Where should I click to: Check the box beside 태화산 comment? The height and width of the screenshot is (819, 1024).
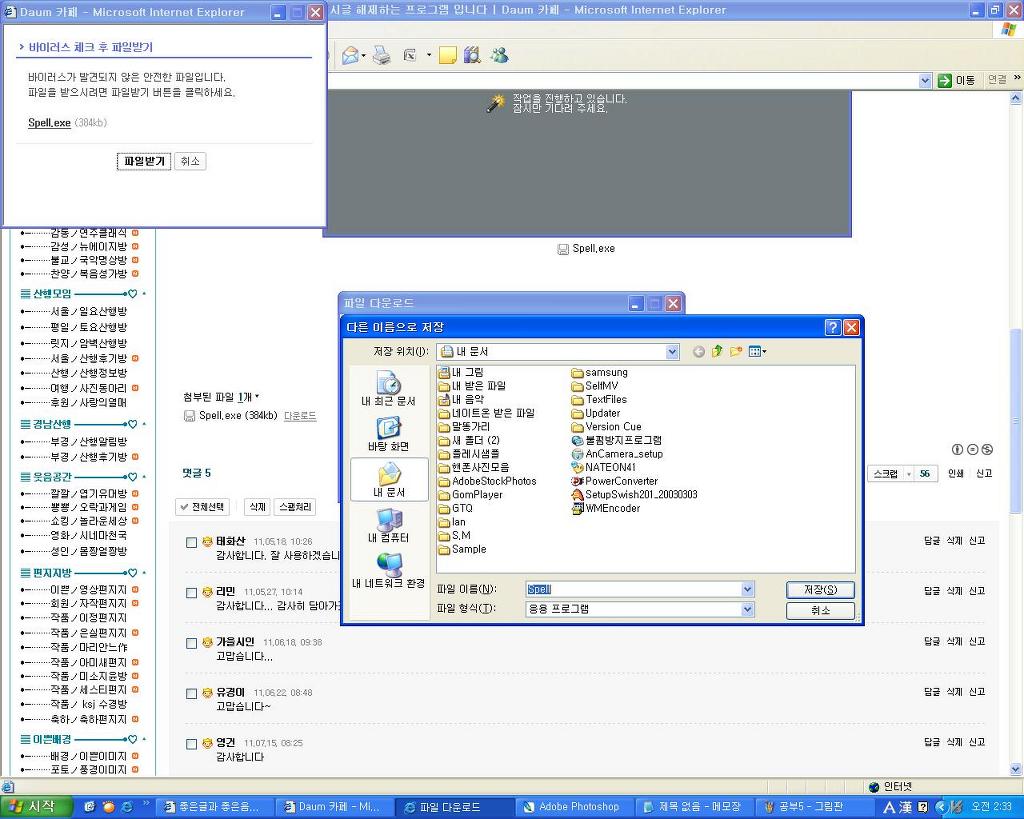point(192,542)
